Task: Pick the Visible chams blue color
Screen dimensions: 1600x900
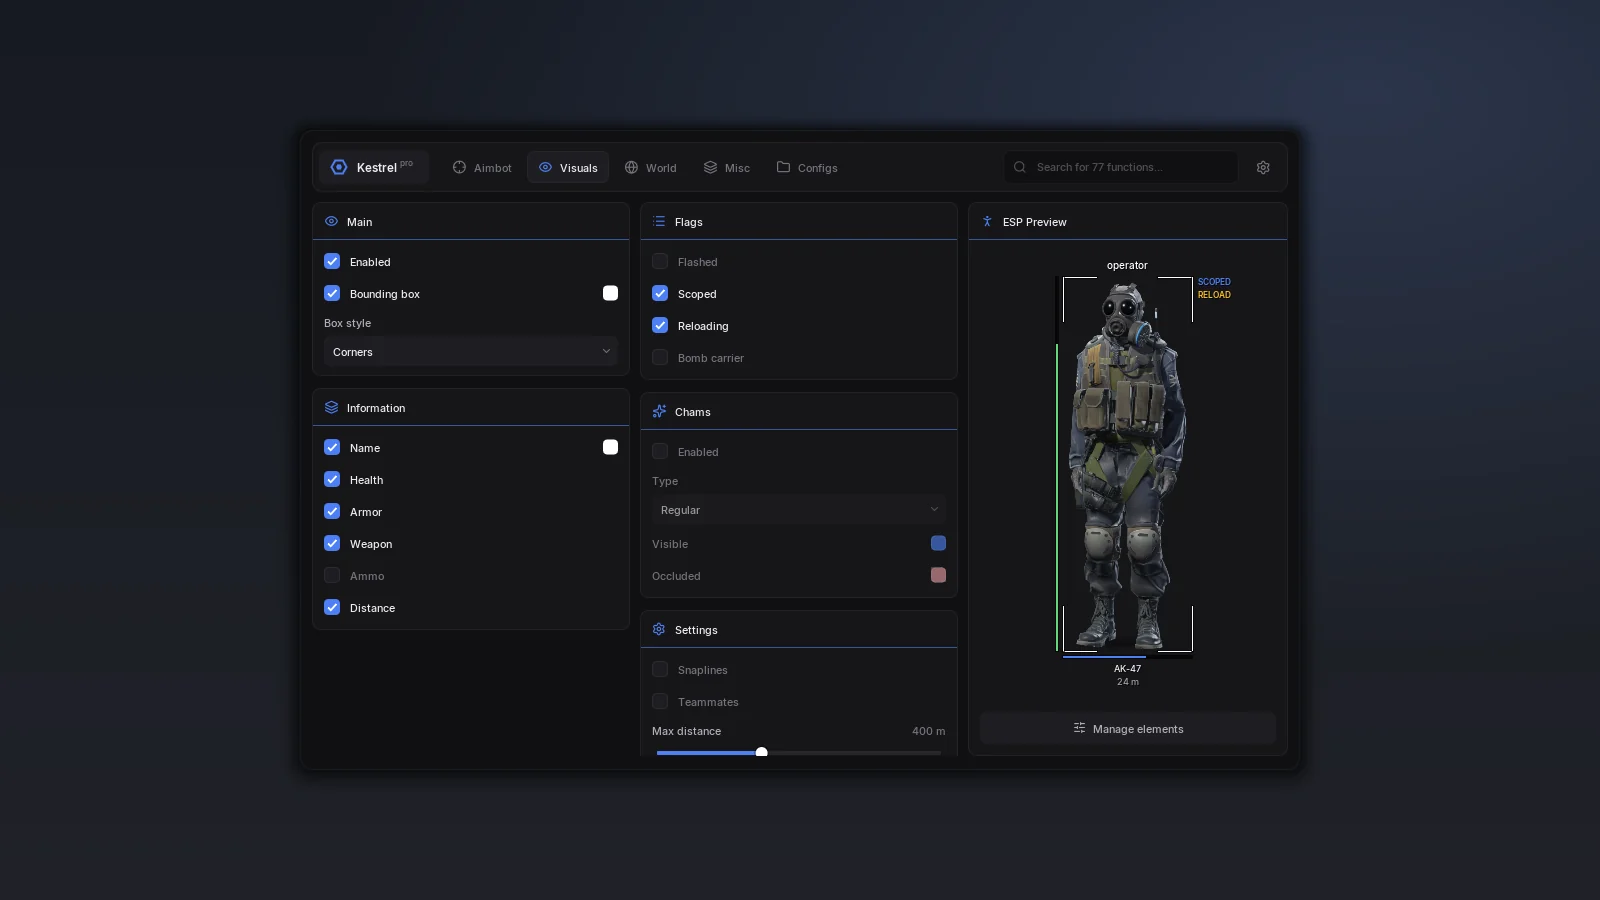Action: 938,543
